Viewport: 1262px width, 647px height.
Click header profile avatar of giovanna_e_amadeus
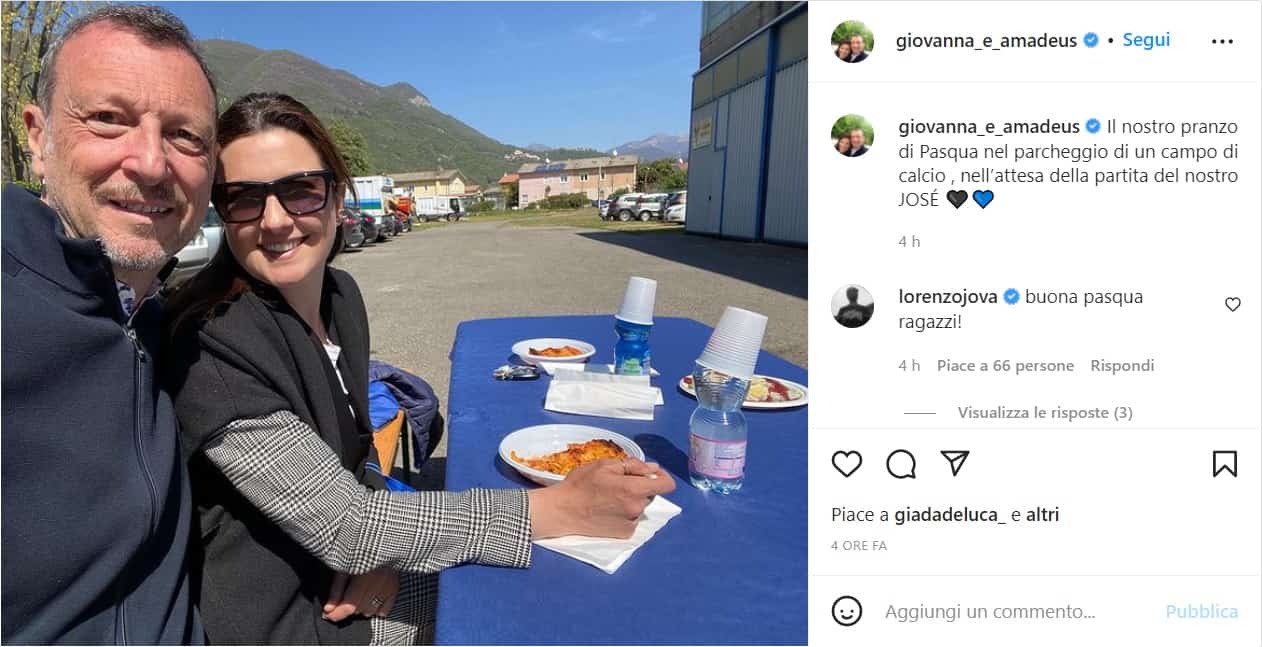(853, 41)
